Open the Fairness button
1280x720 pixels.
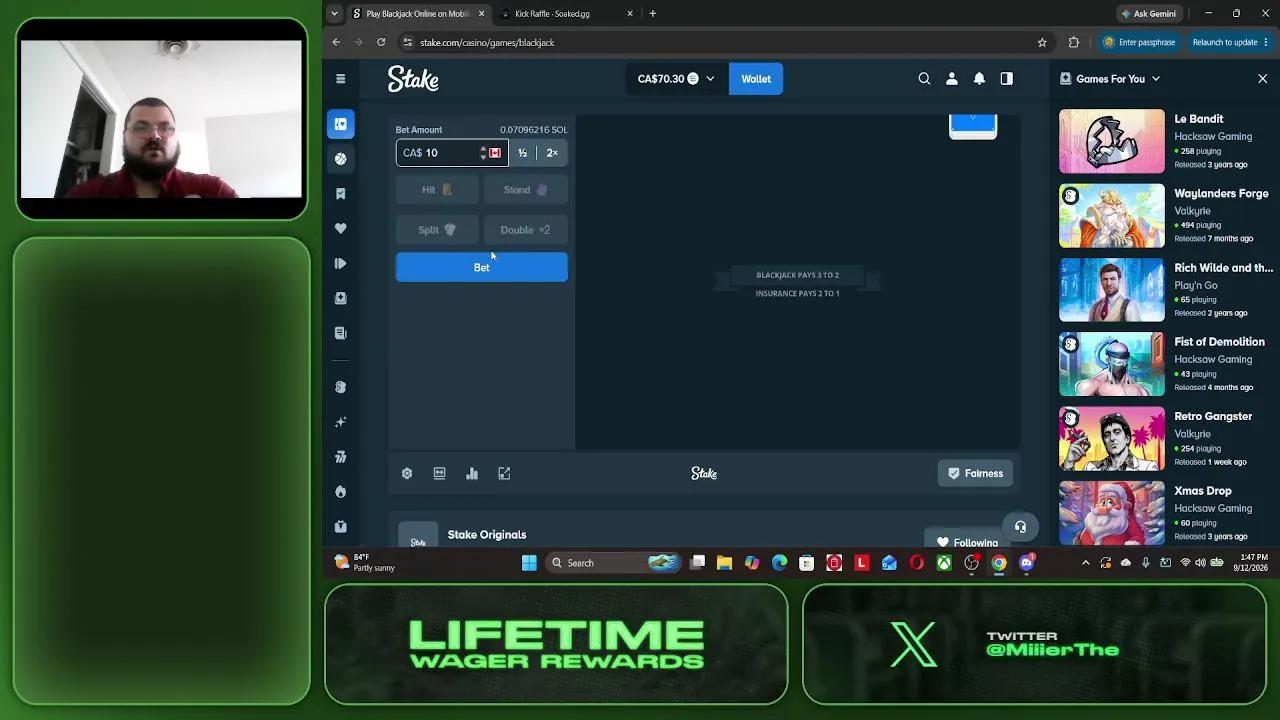tap(975, 474)
